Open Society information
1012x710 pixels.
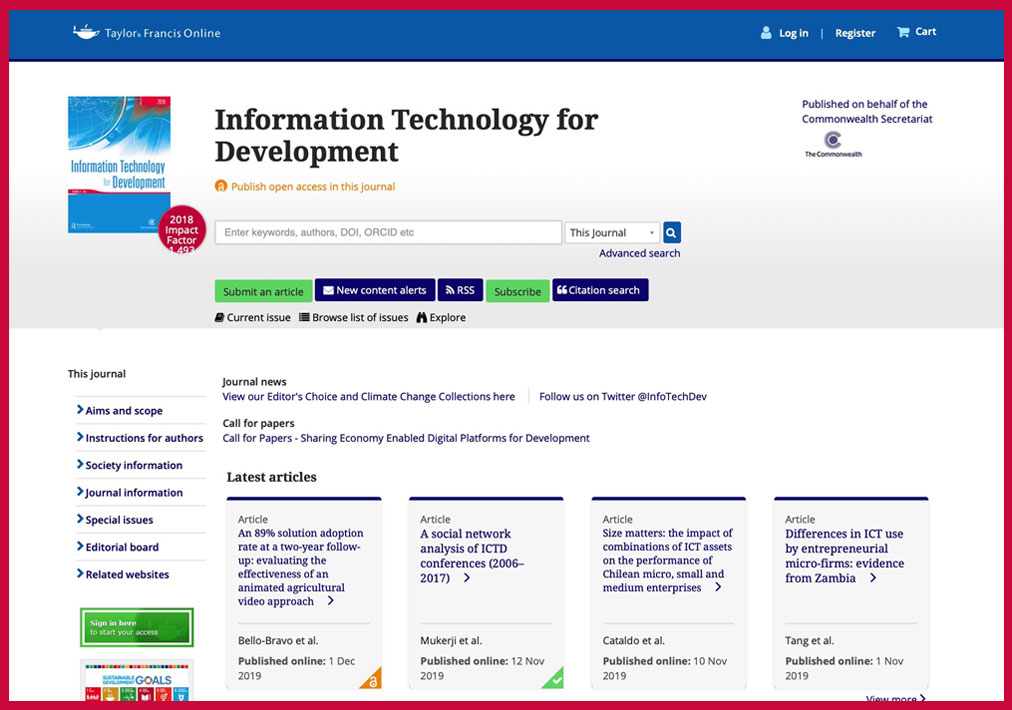(x=134, y=465)
